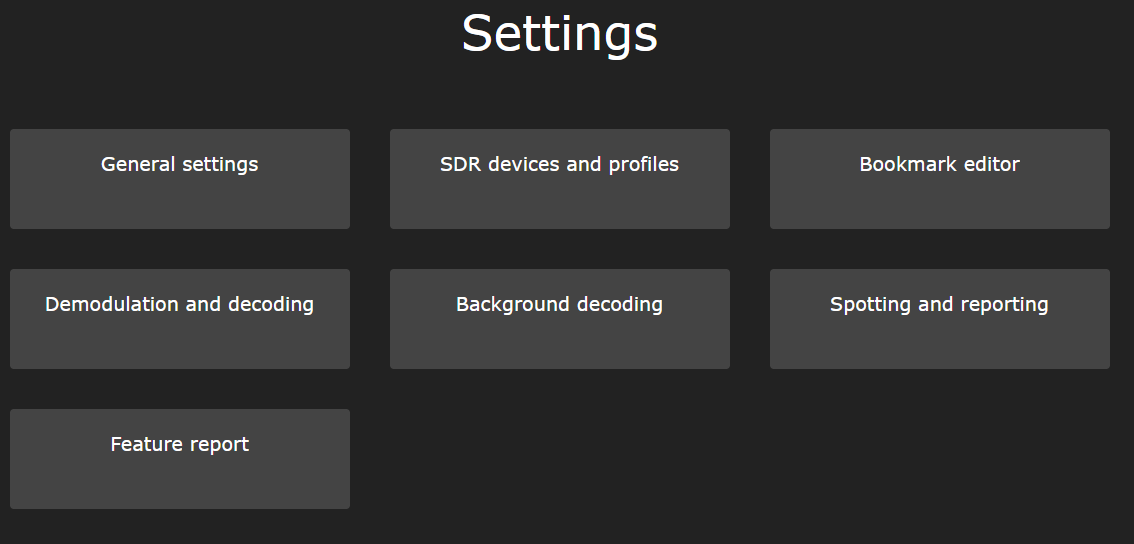The image size is (1134, 544).
Task: Open the Feature report page
Action: 179,459
